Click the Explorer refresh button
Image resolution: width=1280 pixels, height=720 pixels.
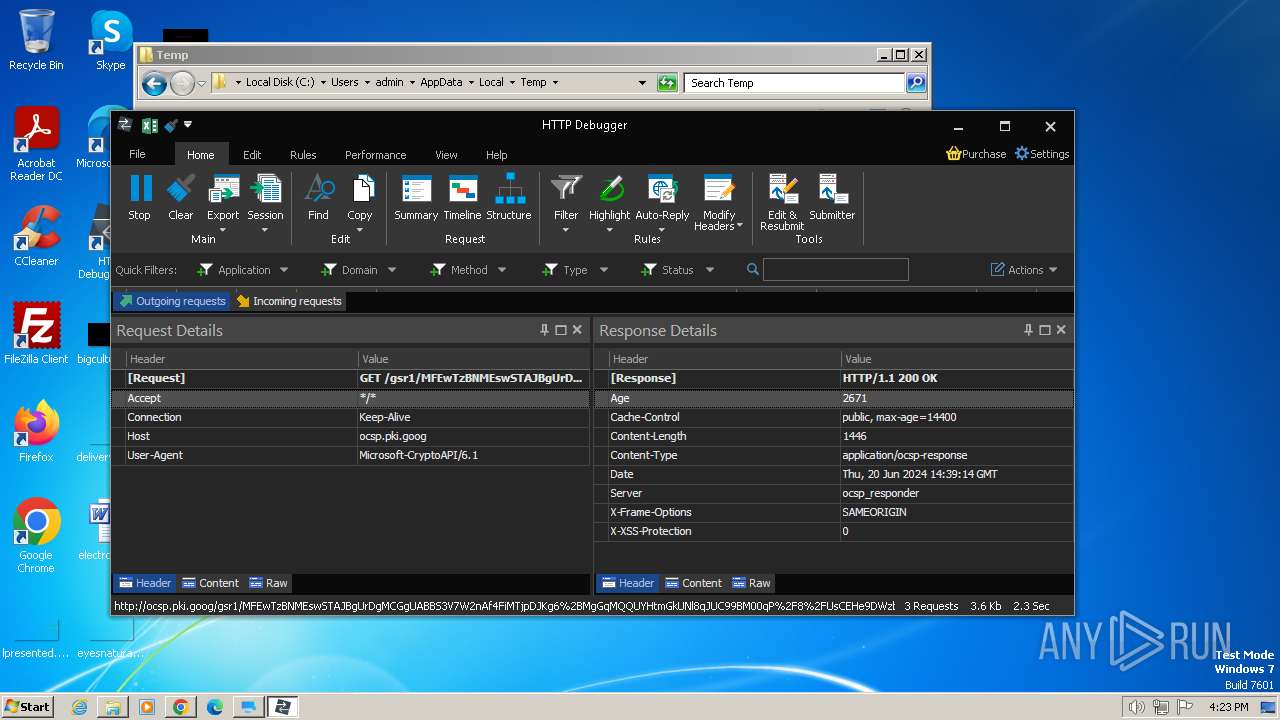667,83
